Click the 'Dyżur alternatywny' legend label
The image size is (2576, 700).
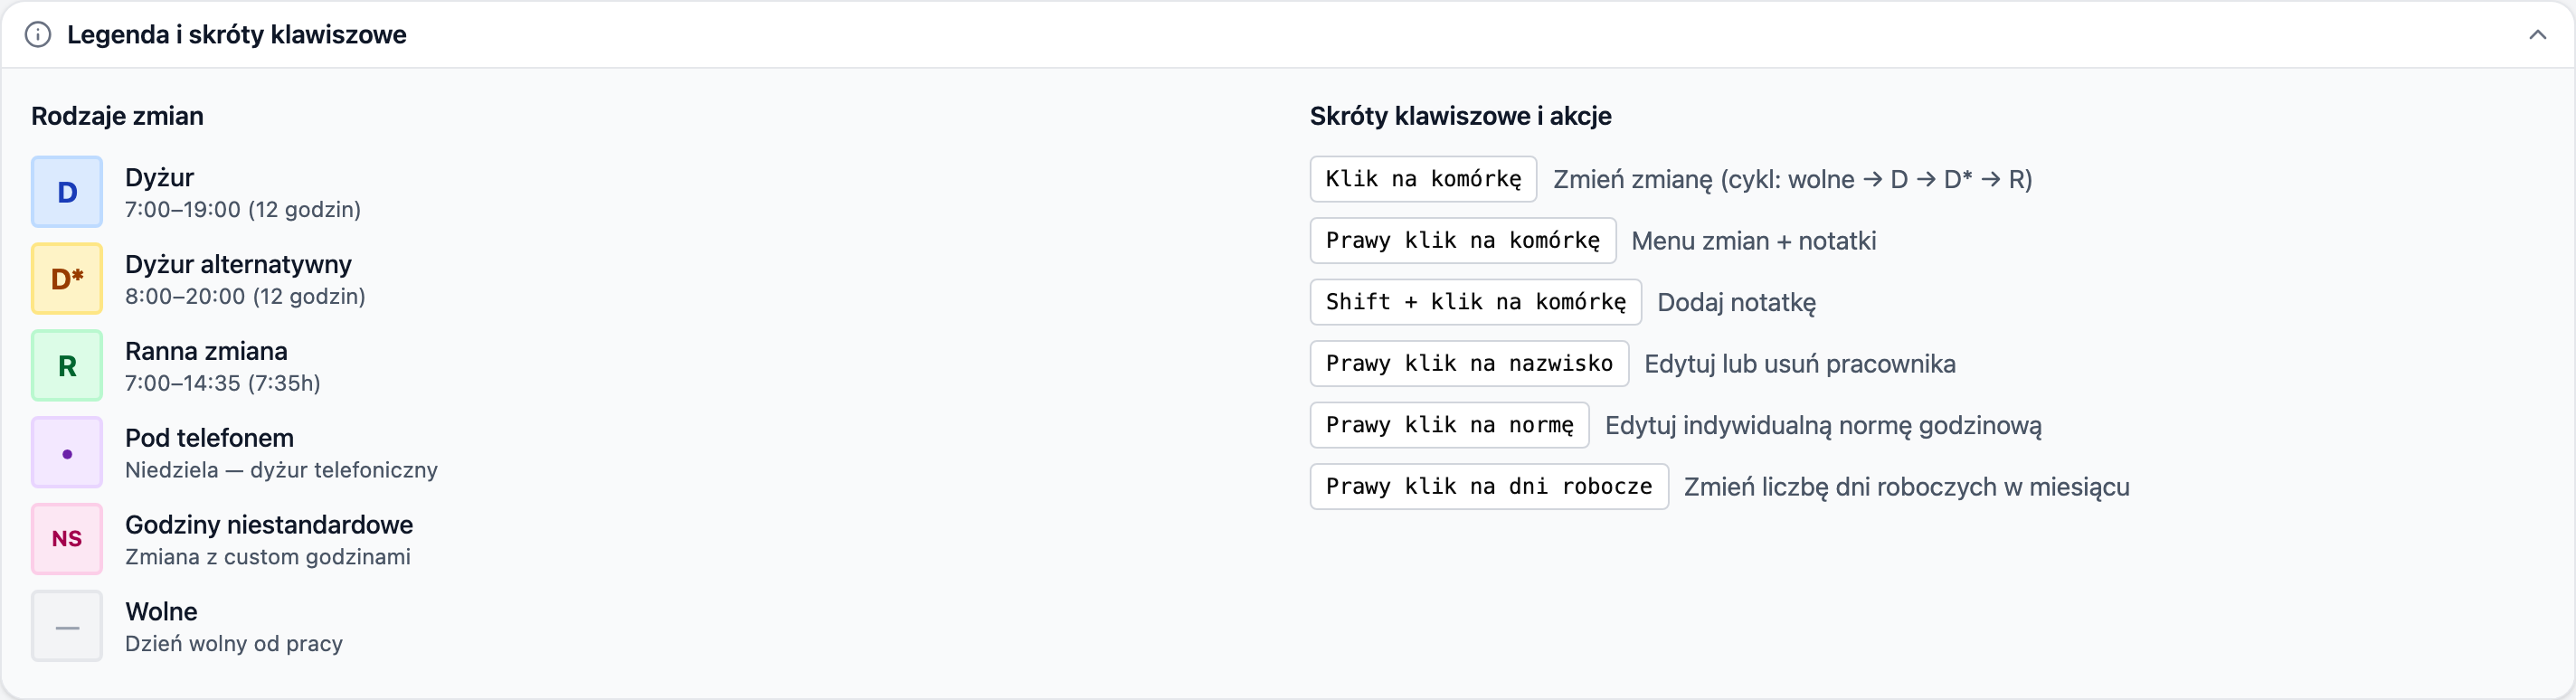coord(238,264)
